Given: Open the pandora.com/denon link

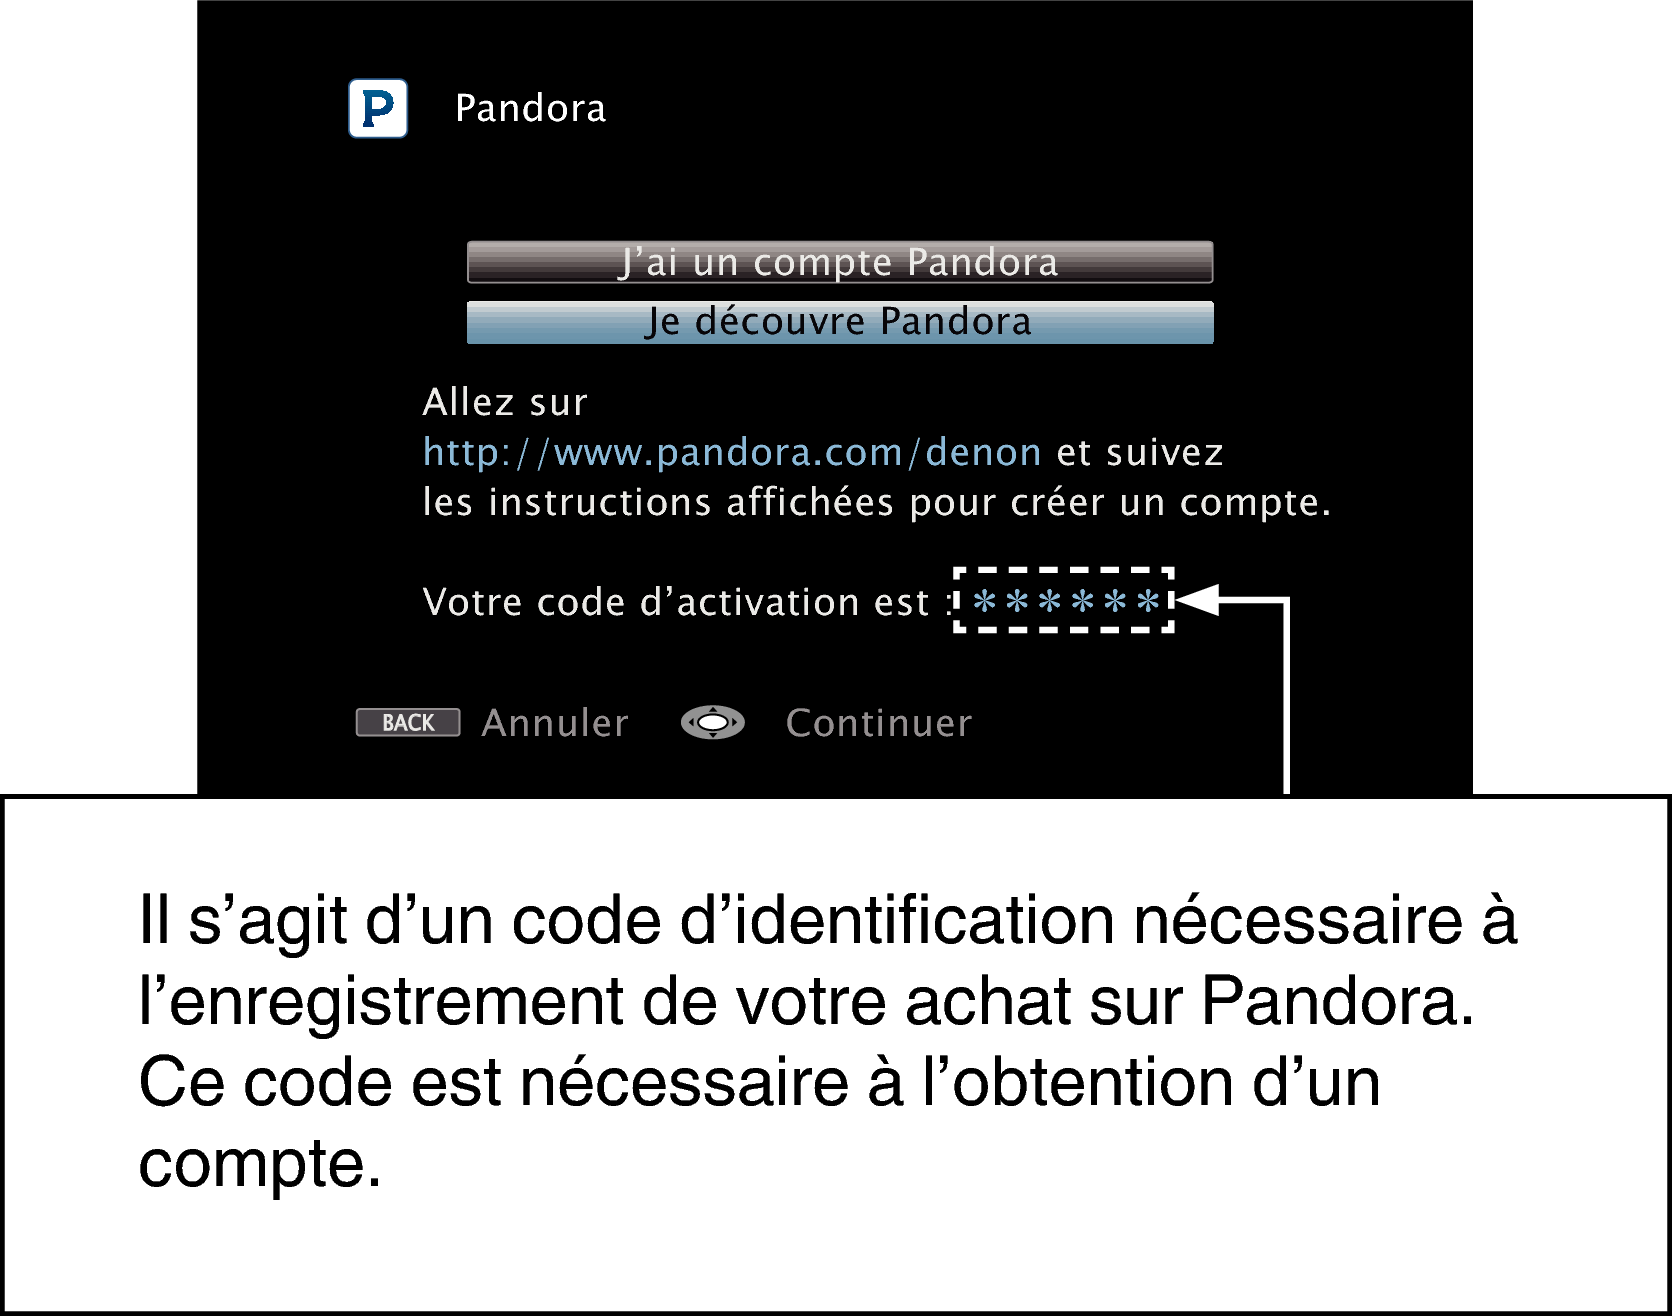Looking at the screenshot, I should pos(732,453).
